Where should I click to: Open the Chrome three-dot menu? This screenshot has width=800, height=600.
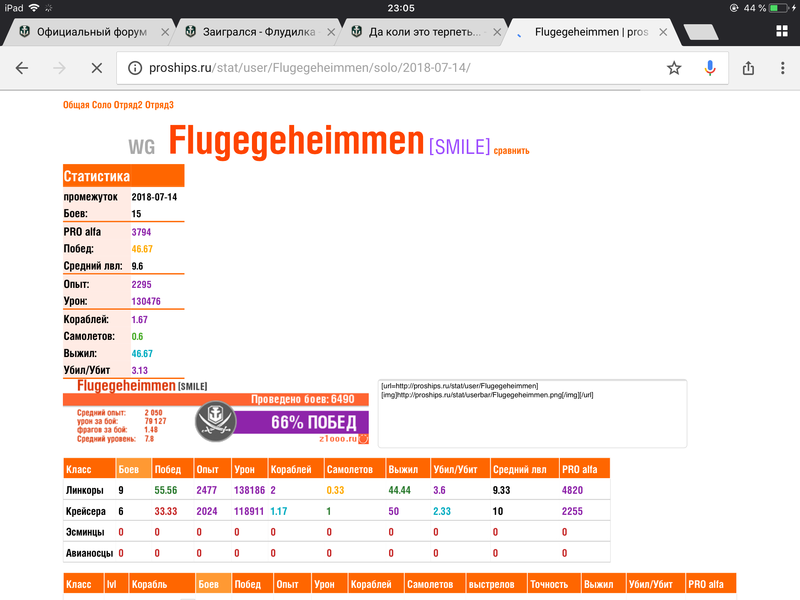point(783,68)
